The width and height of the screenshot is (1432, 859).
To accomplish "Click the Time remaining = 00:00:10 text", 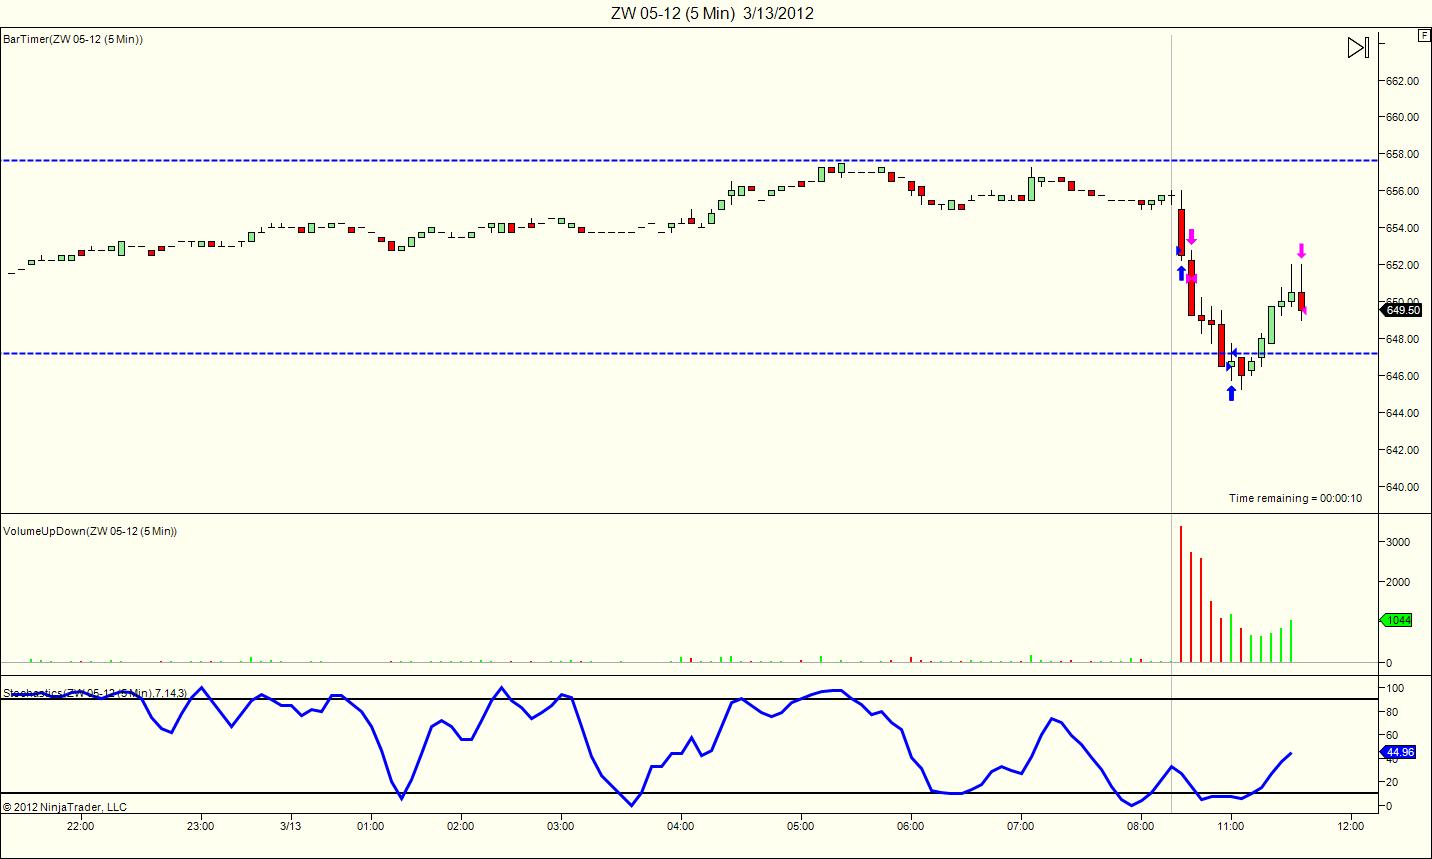I will (x=1295, y=498).
